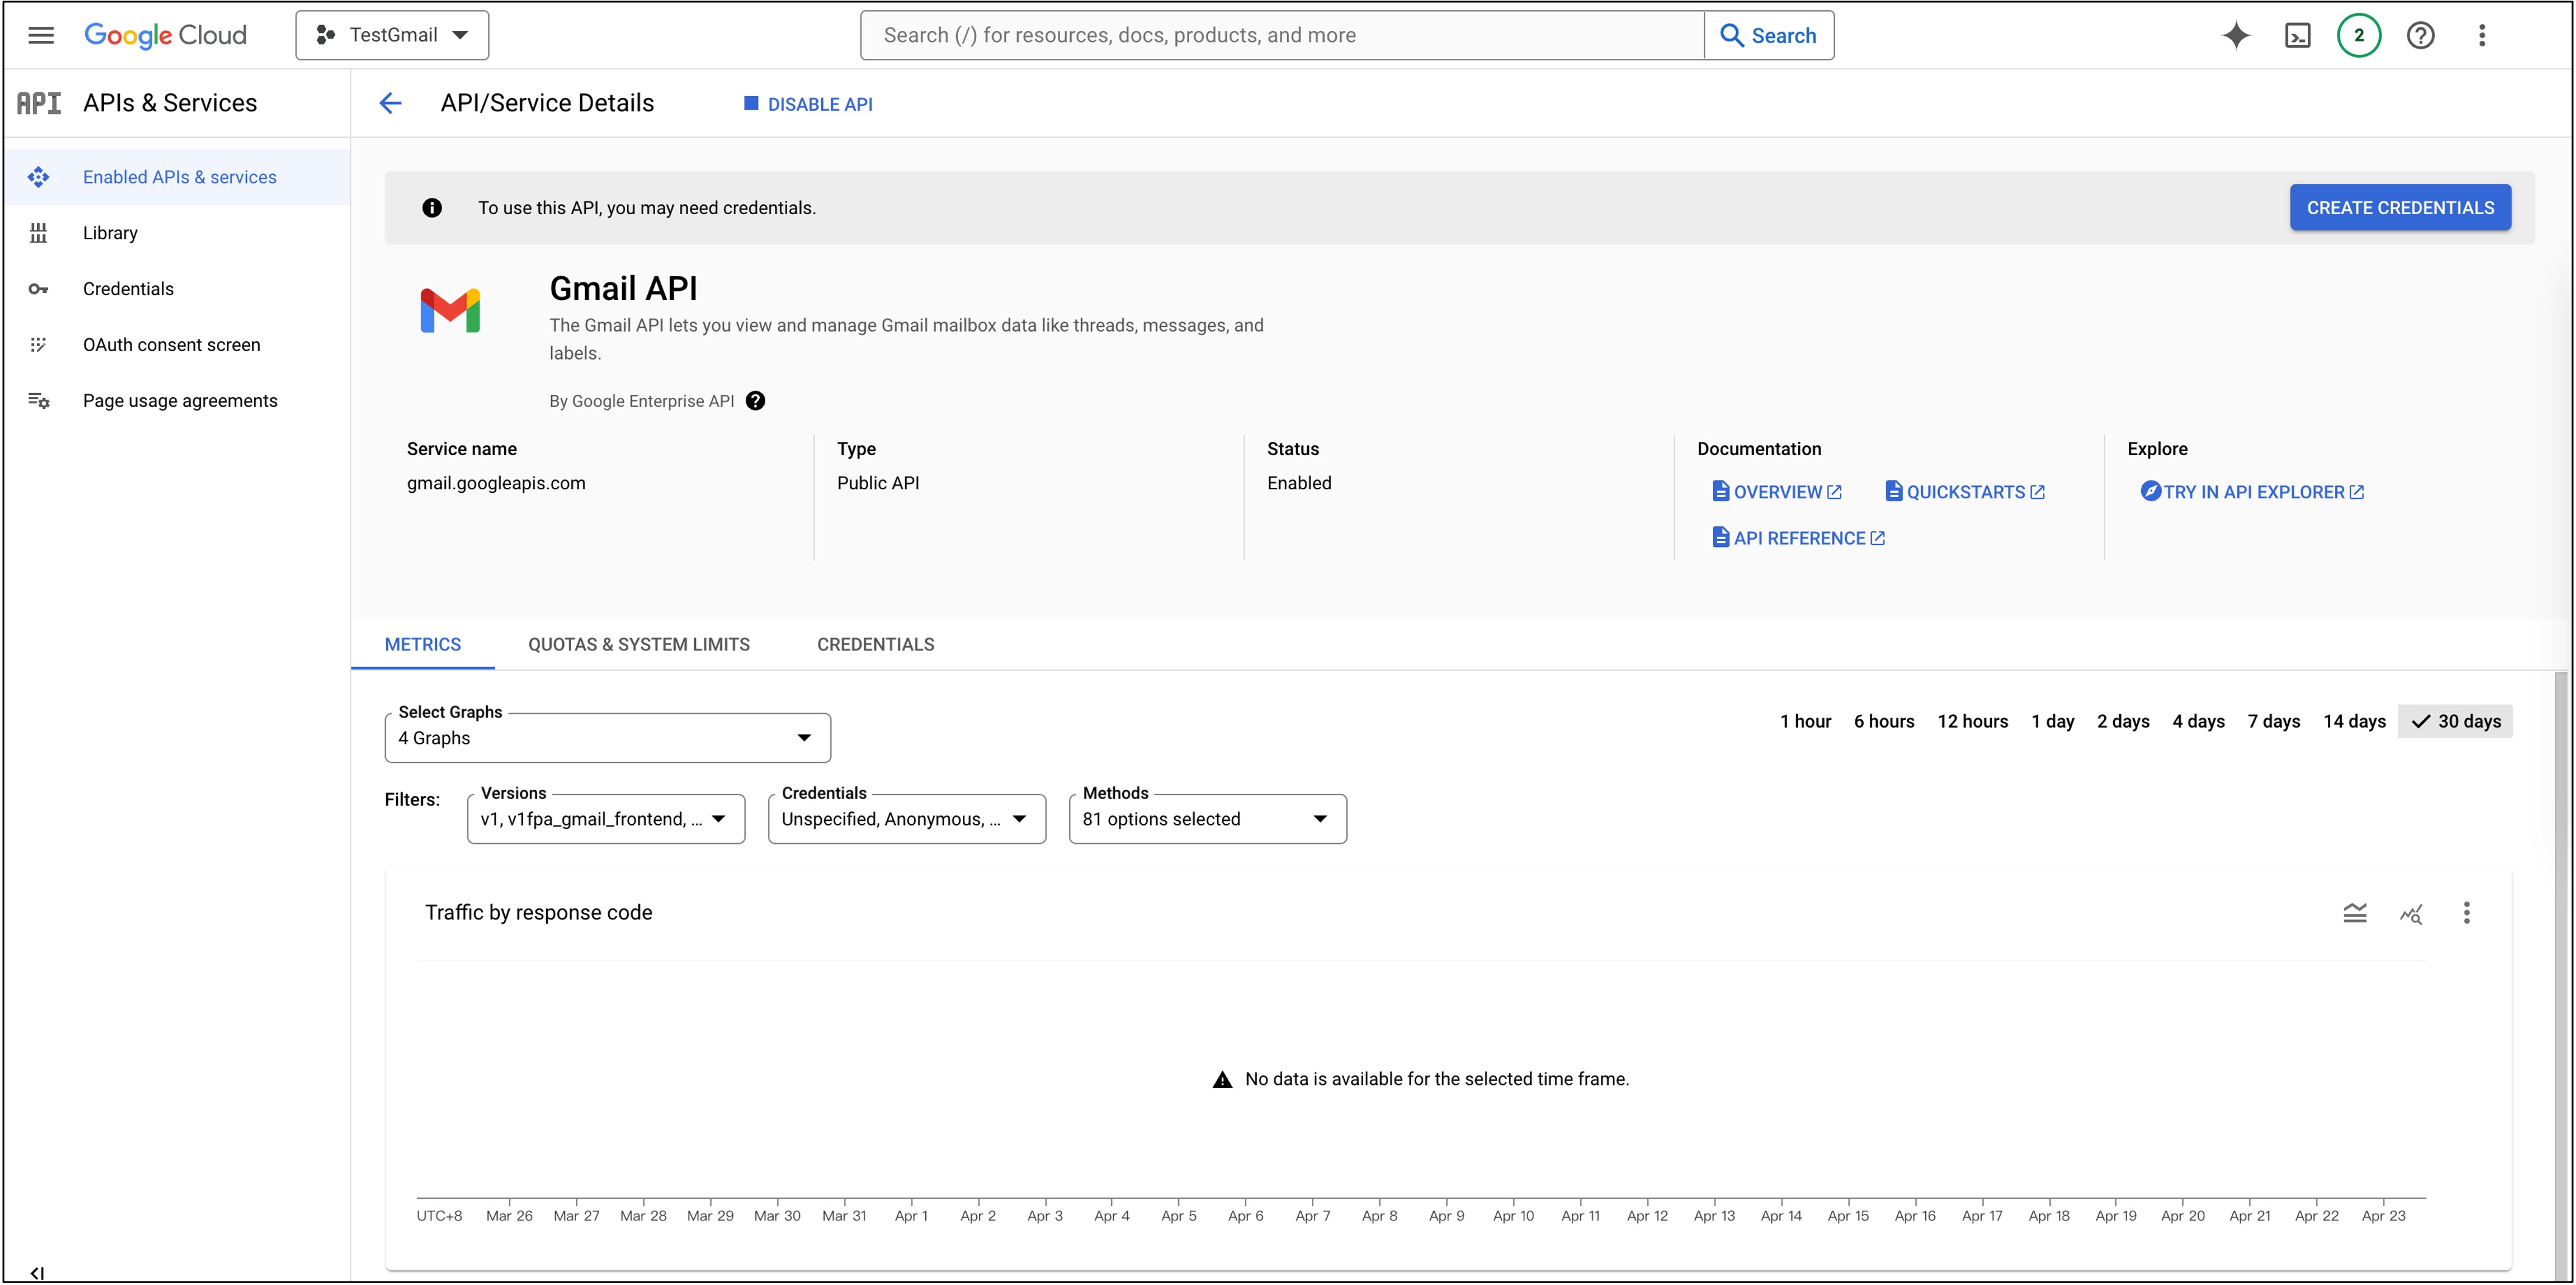Select the 14 days time range
Screen dimensions: 2576x1285
(x=2354, y=721)
